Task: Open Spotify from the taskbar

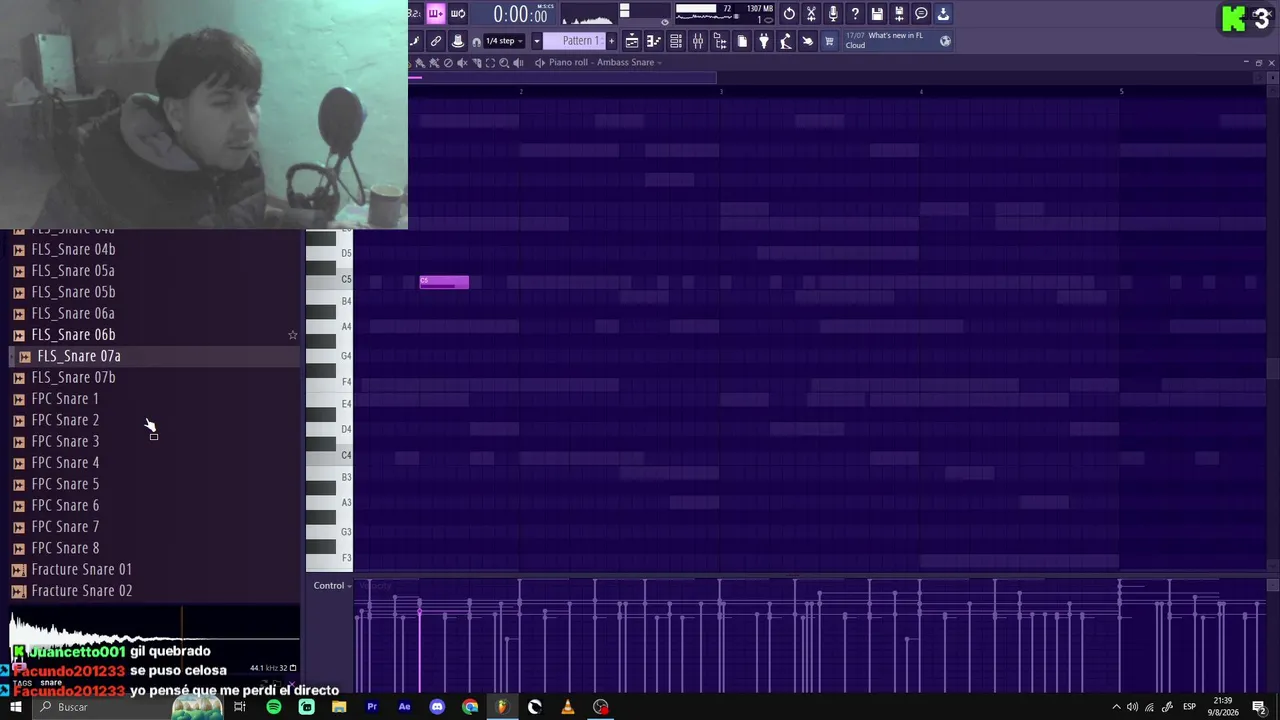Action: [x=273, y=707]
